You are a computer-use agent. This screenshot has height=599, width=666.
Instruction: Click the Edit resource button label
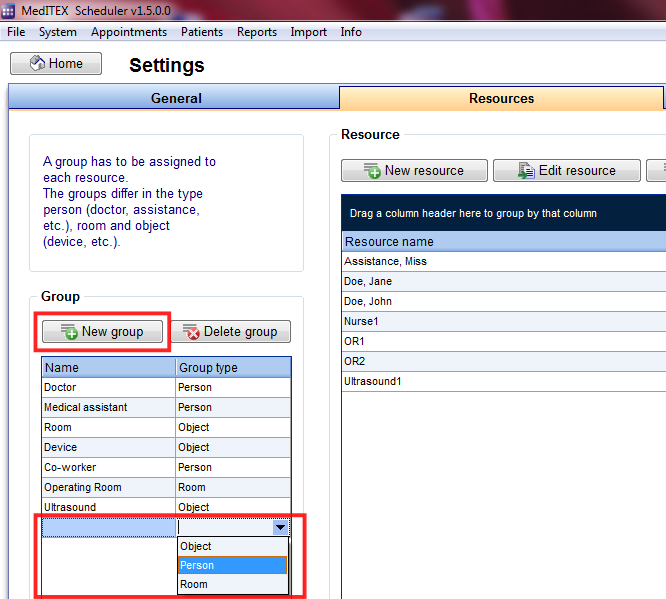point(577,170)
